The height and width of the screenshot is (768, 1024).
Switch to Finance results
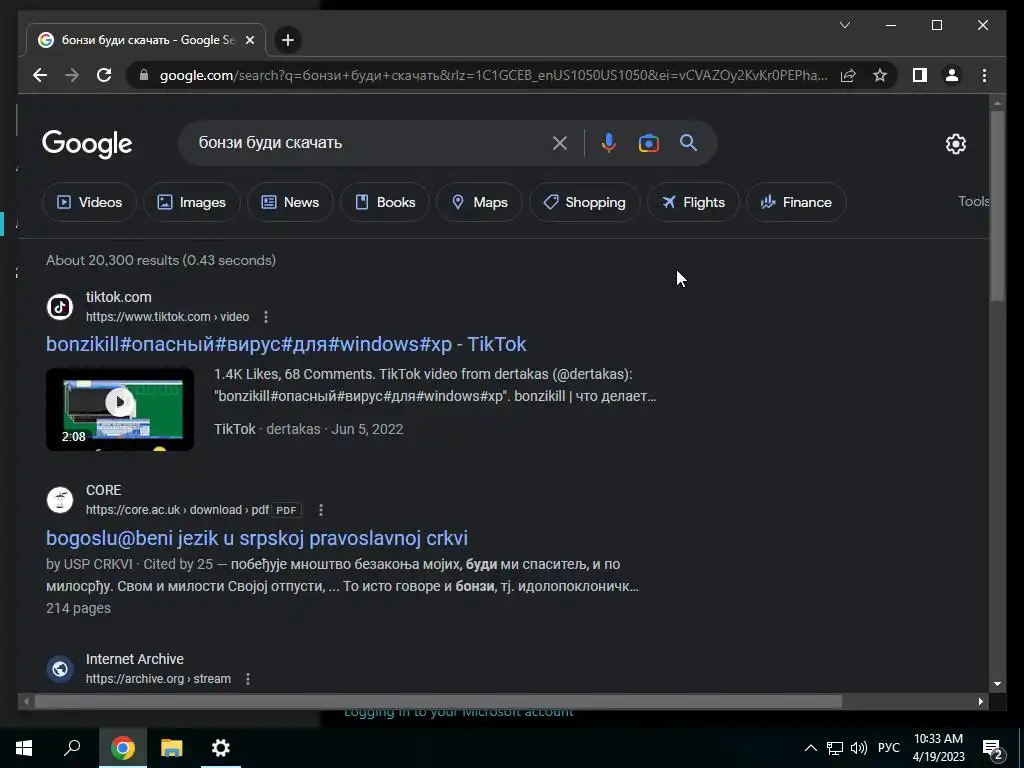pos(796,202)
